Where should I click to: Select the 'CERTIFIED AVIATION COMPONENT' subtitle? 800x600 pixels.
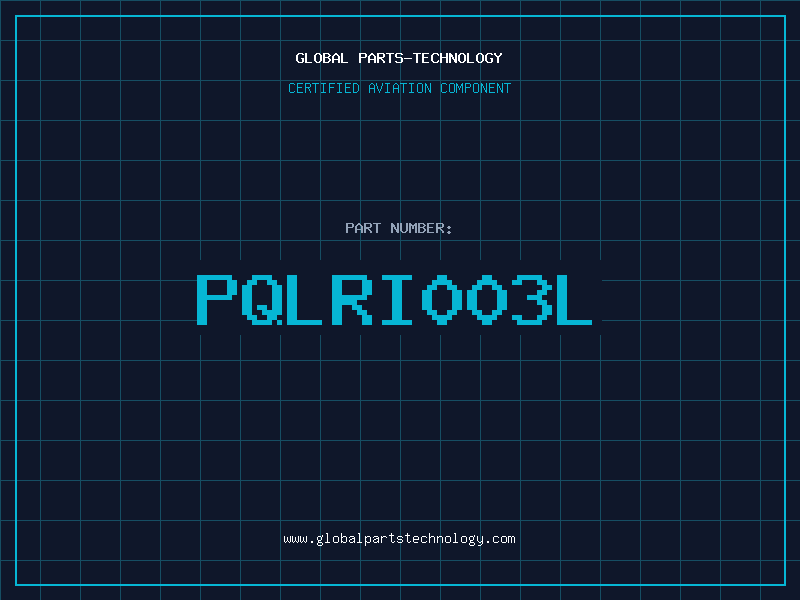[x=399, y=88]
